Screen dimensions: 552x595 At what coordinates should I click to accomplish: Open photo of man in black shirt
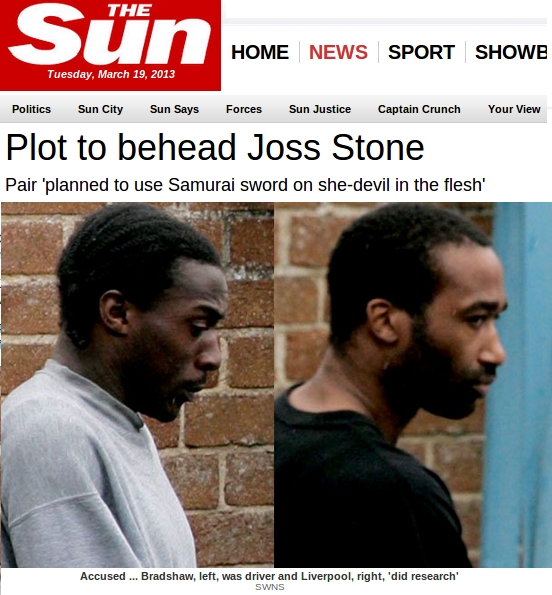pos(413,385)
